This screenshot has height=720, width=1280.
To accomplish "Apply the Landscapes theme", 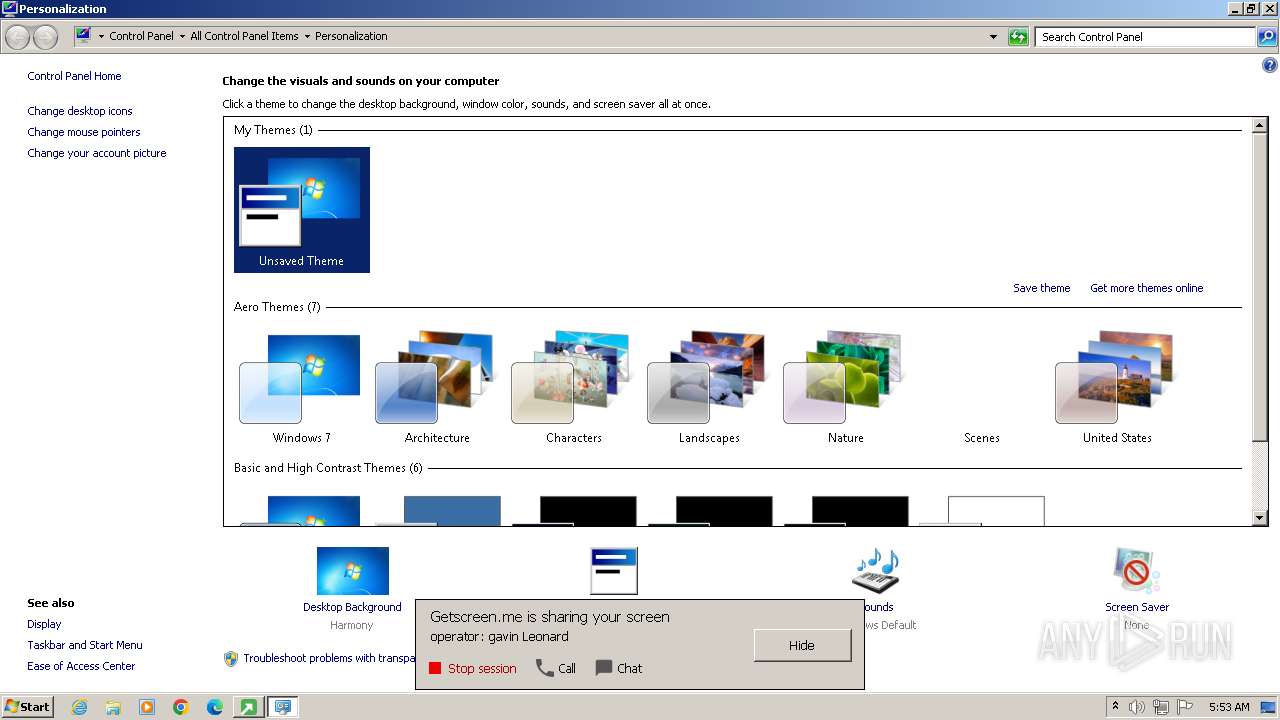I will tap(709, 388).
